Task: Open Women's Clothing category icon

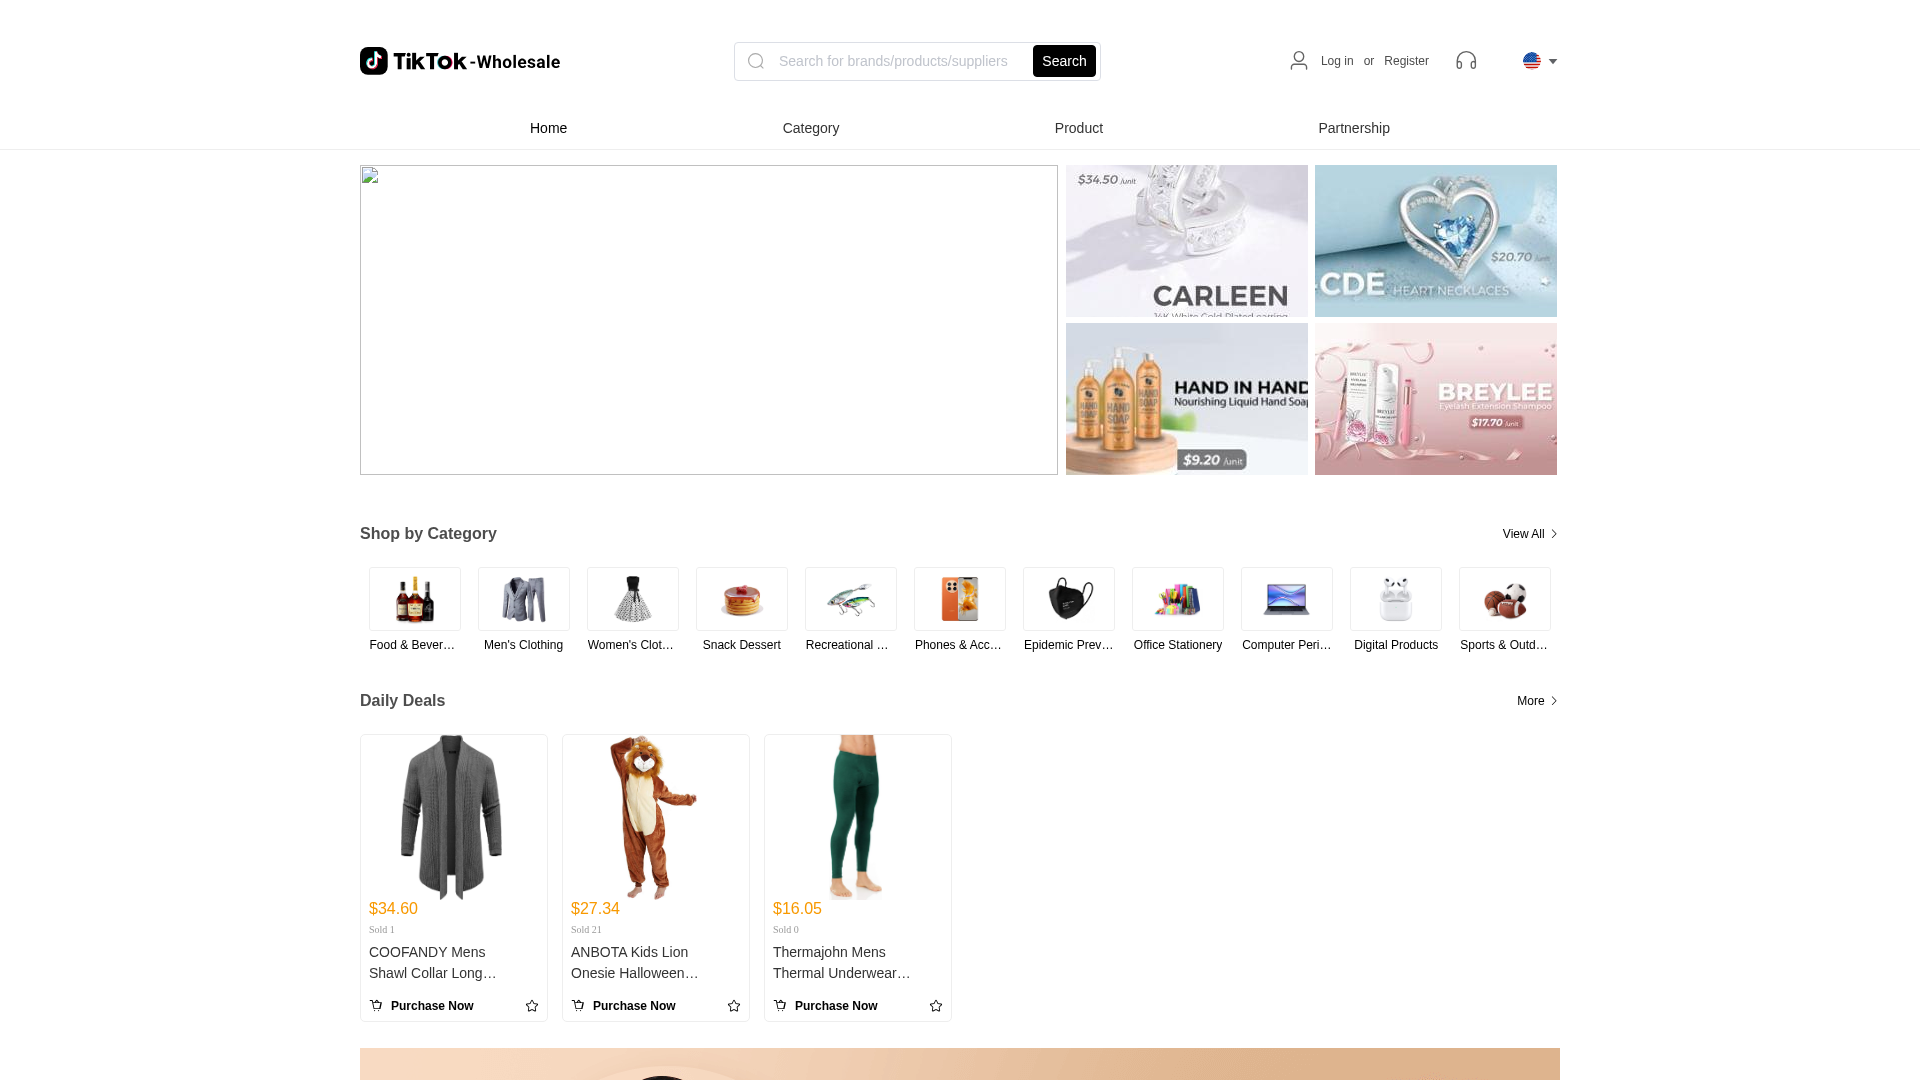Action: click(633, 599)
